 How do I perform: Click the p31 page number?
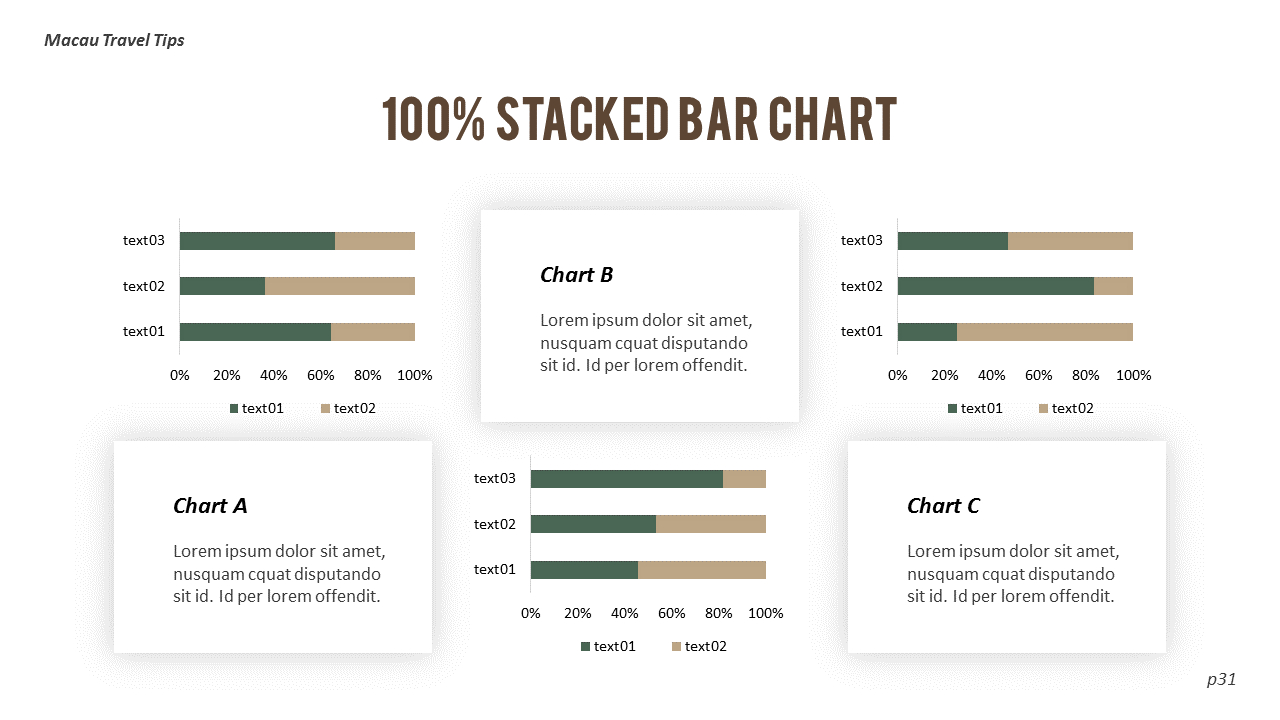[x=1221, y=680]
